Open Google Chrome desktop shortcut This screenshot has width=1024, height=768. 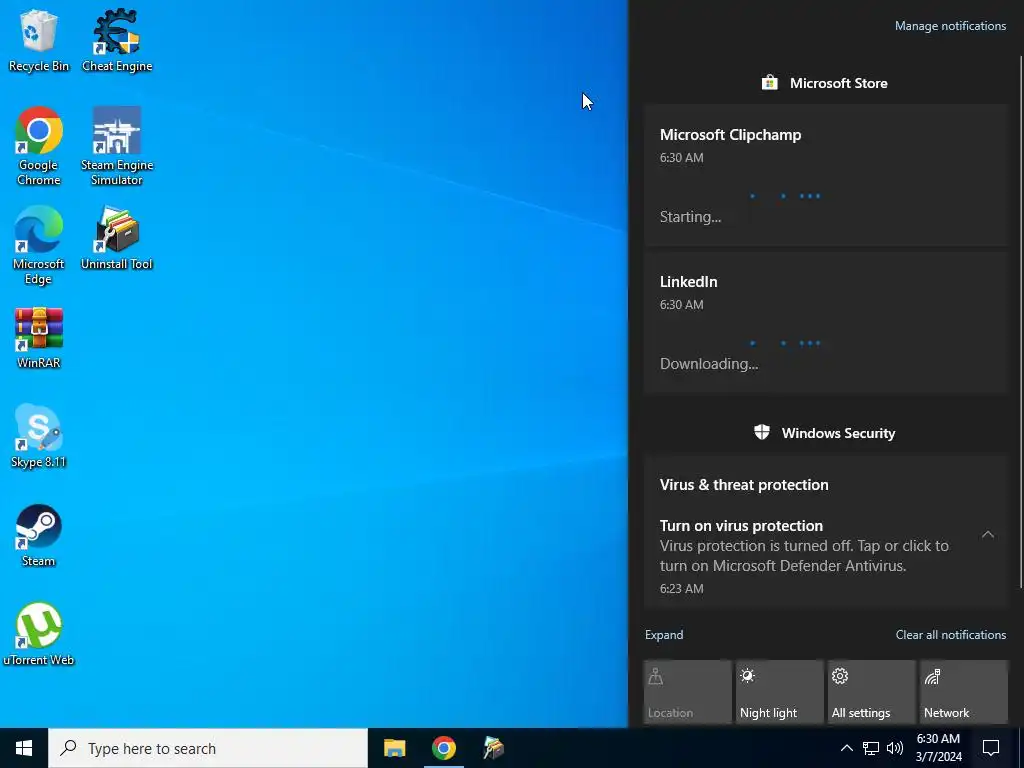click(39, 146)
